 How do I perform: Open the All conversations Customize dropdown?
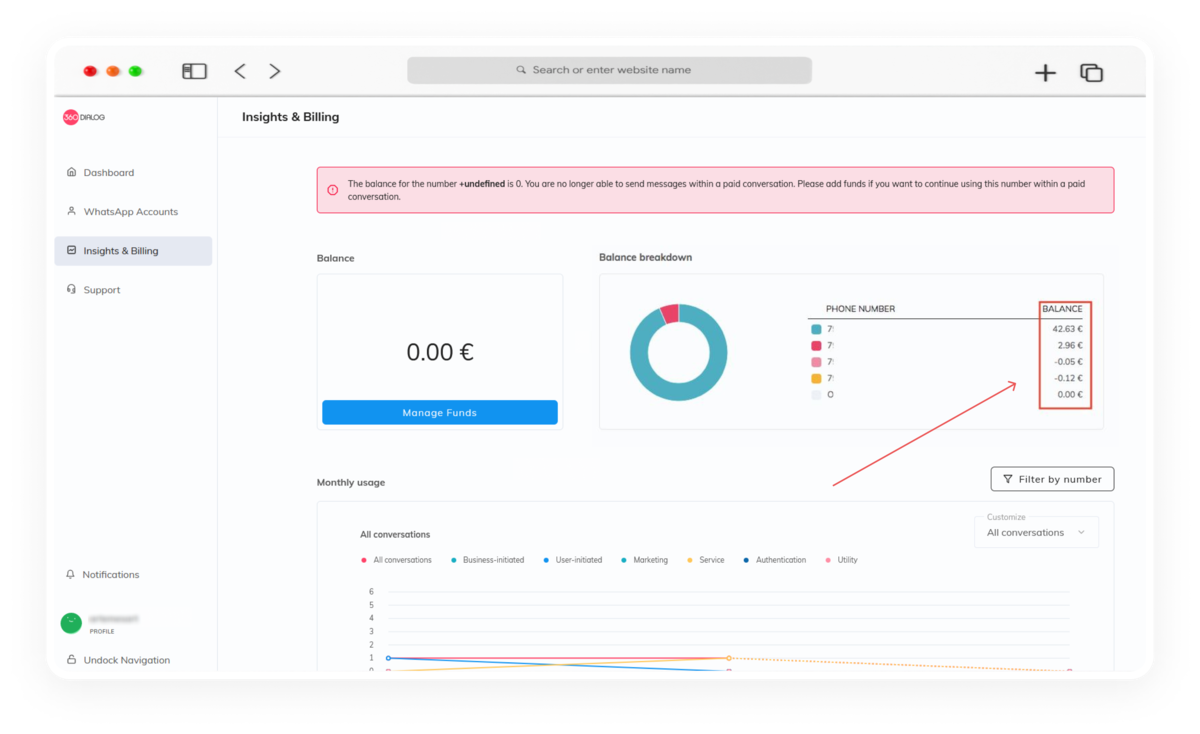pyautogui.click(x=1036, y=532)
